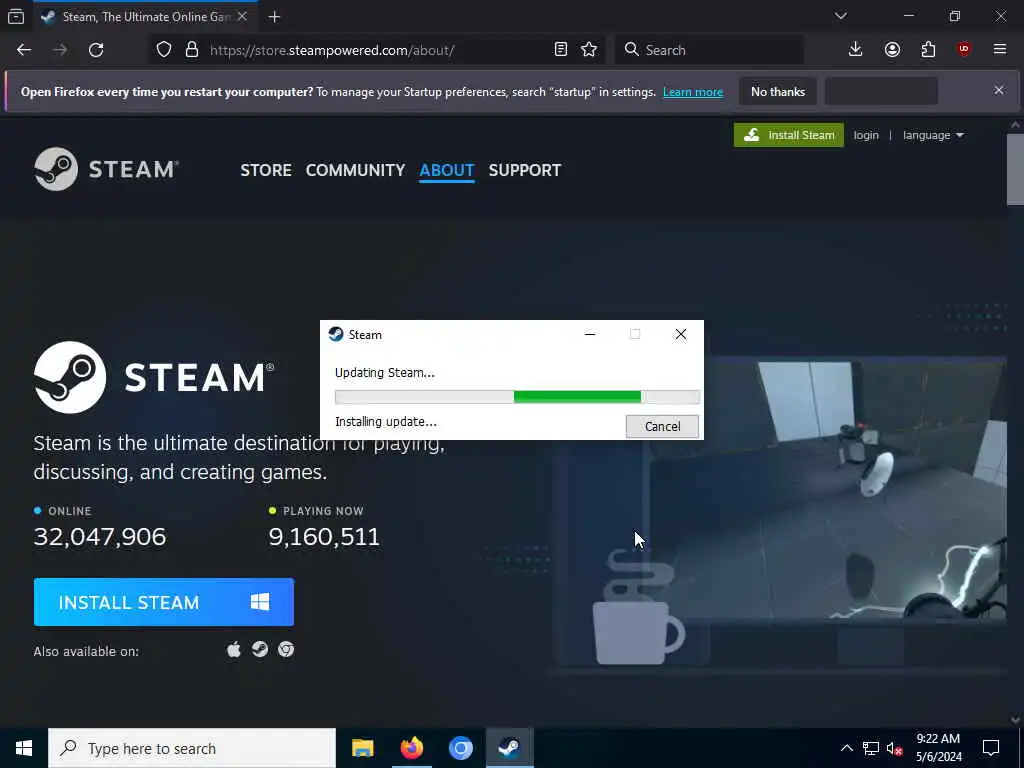Dismiss the Firefox startup notification bar
The height and width of the screenshot is (768, 1024).
point(999,90)
